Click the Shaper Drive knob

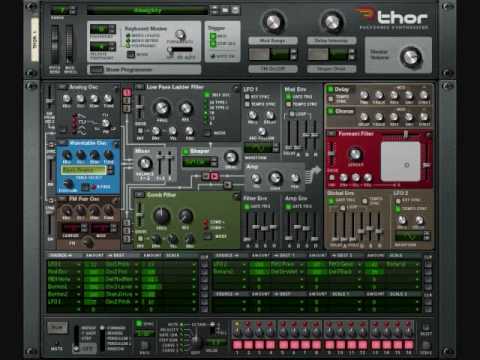tap(231, 157)
